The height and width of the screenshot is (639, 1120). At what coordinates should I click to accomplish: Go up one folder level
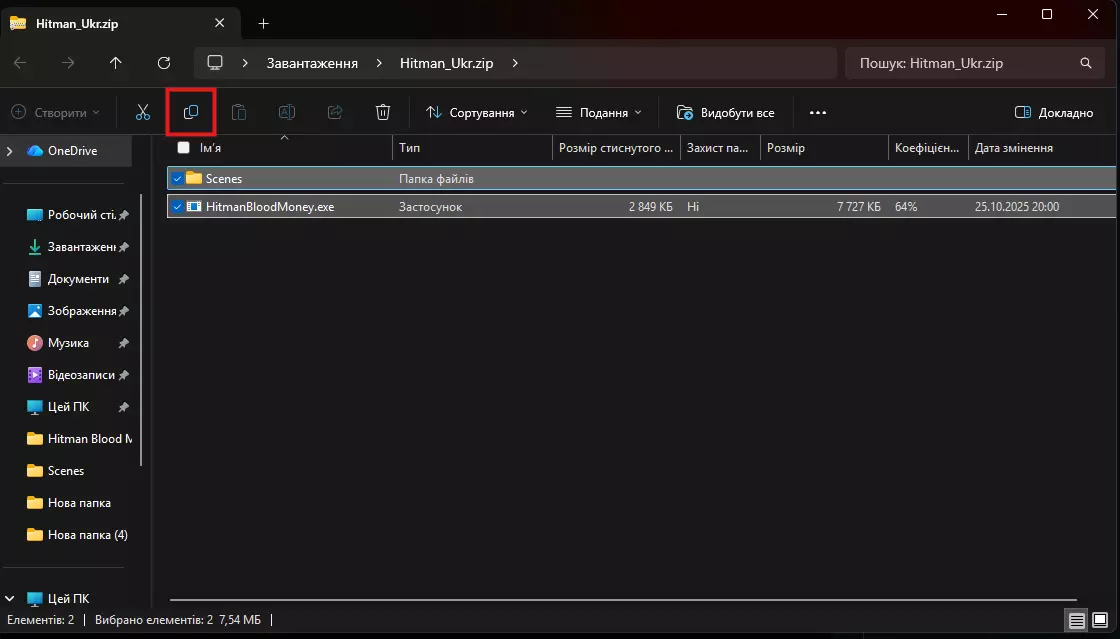tap(116, 63)
